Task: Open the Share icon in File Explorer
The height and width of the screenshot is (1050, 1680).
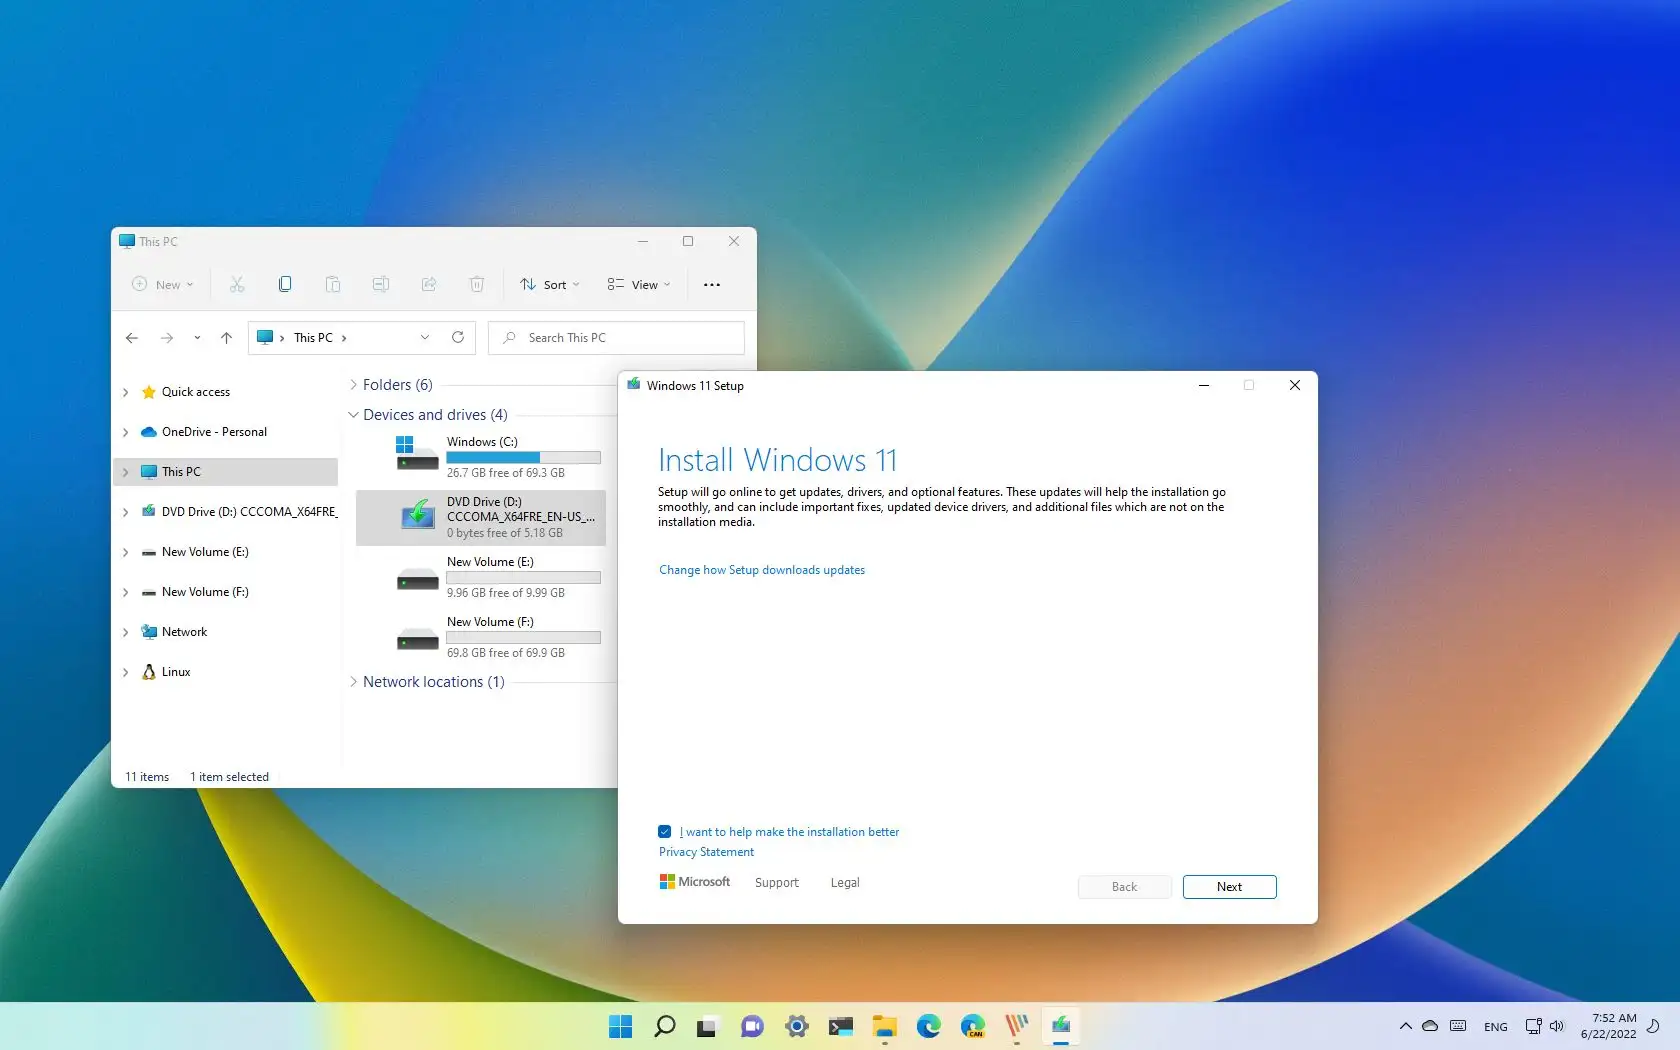Action: [429, 284]
